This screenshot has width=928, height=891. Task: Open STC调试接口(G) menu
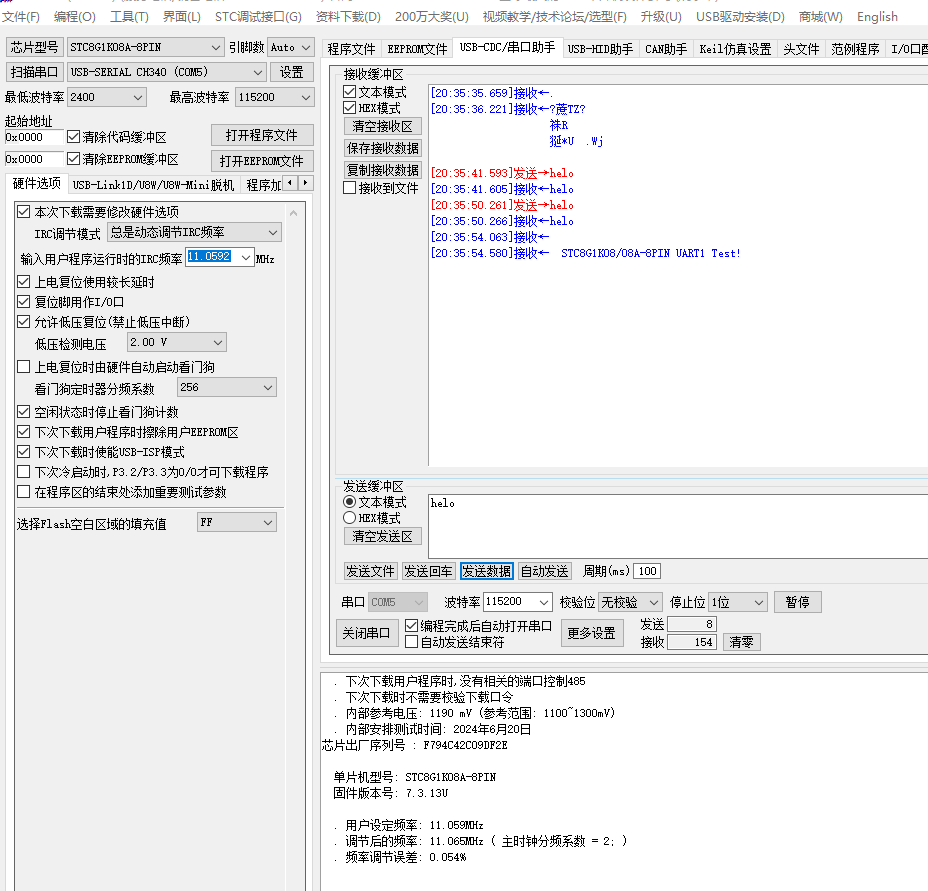coord(258,17)
